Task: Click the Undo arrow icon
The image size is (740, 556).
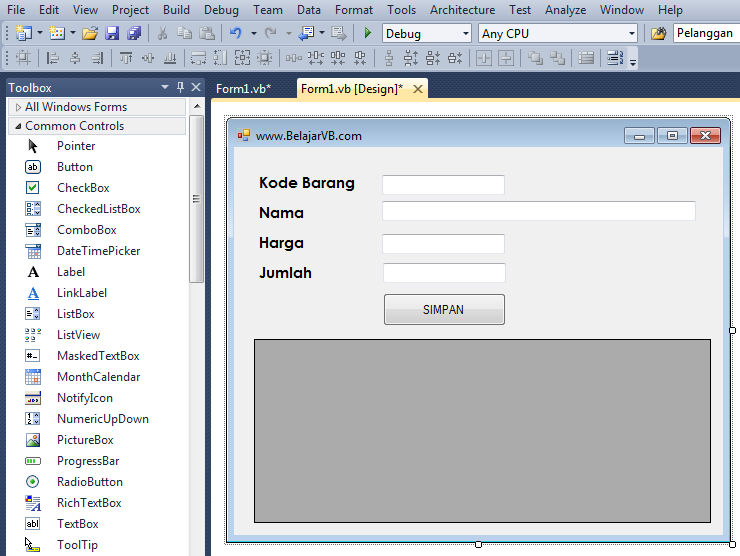Action: pos(235,33)
